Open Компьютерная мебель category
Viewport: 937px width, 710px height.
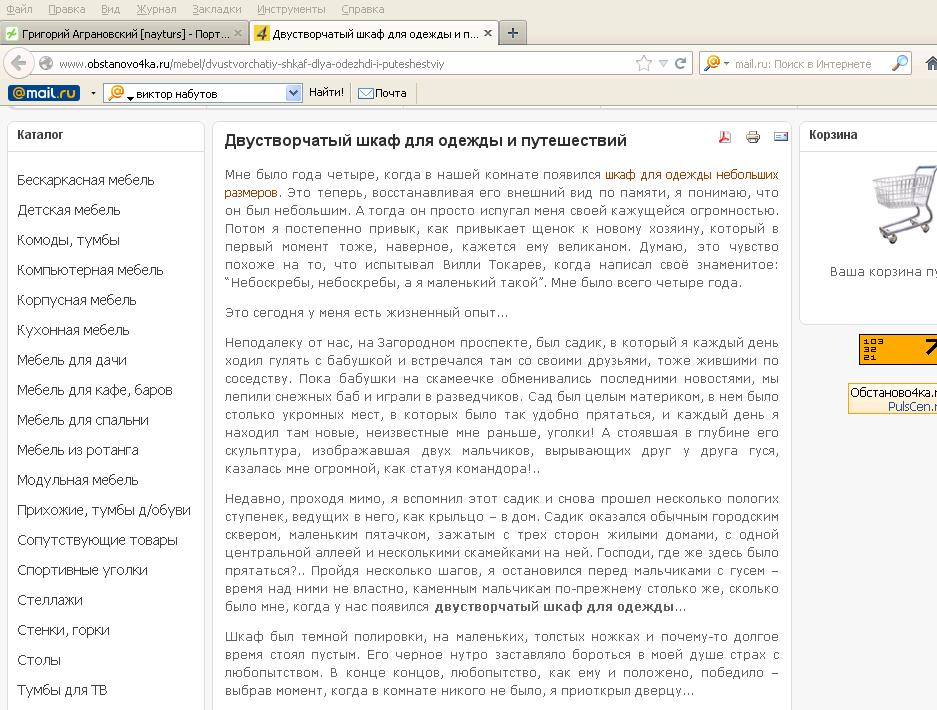(x=90, y=270)
